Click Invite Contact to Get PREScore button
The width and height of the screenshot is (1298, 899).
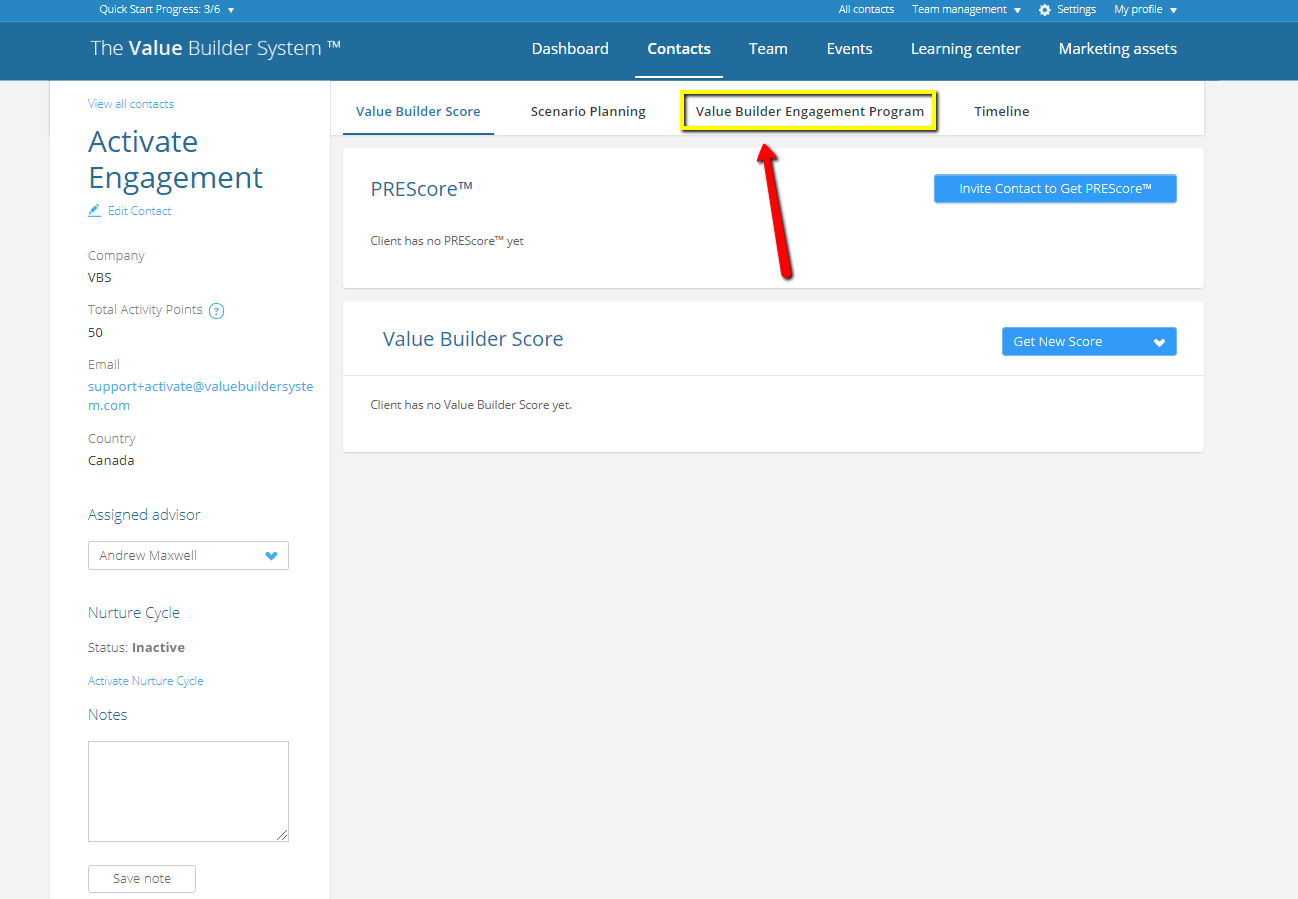(1055, 188)
